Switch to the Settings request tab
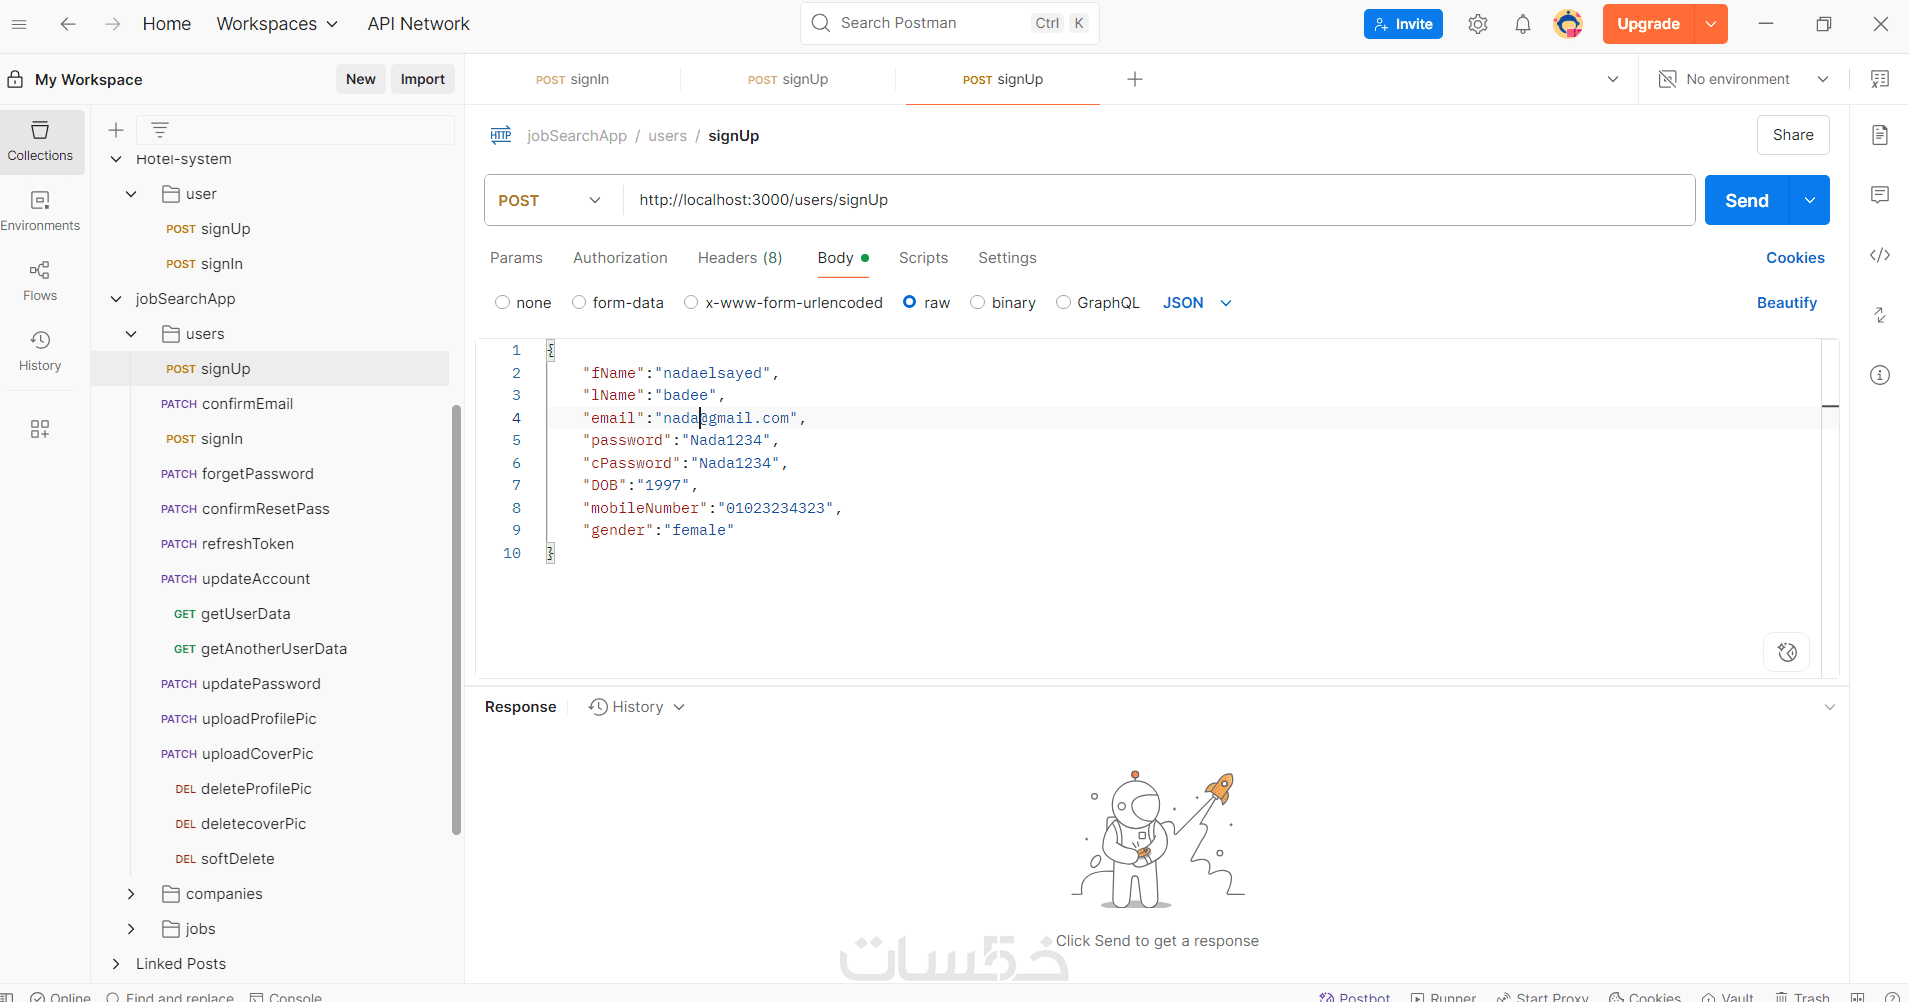 1007,258
